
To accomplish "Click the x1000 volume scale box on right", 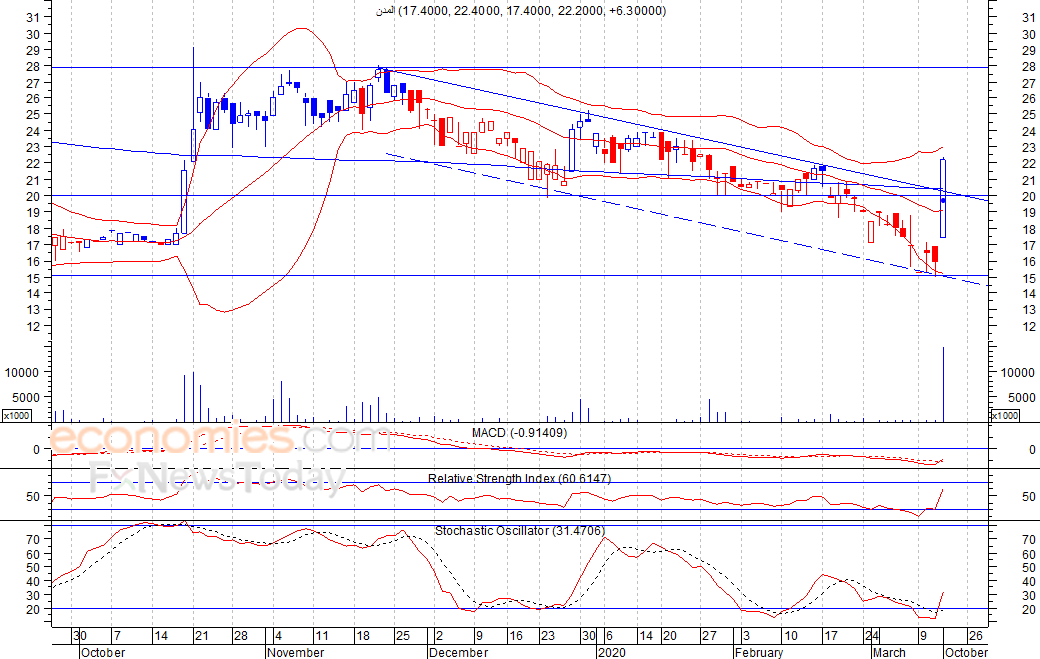I will point(1004,415).
